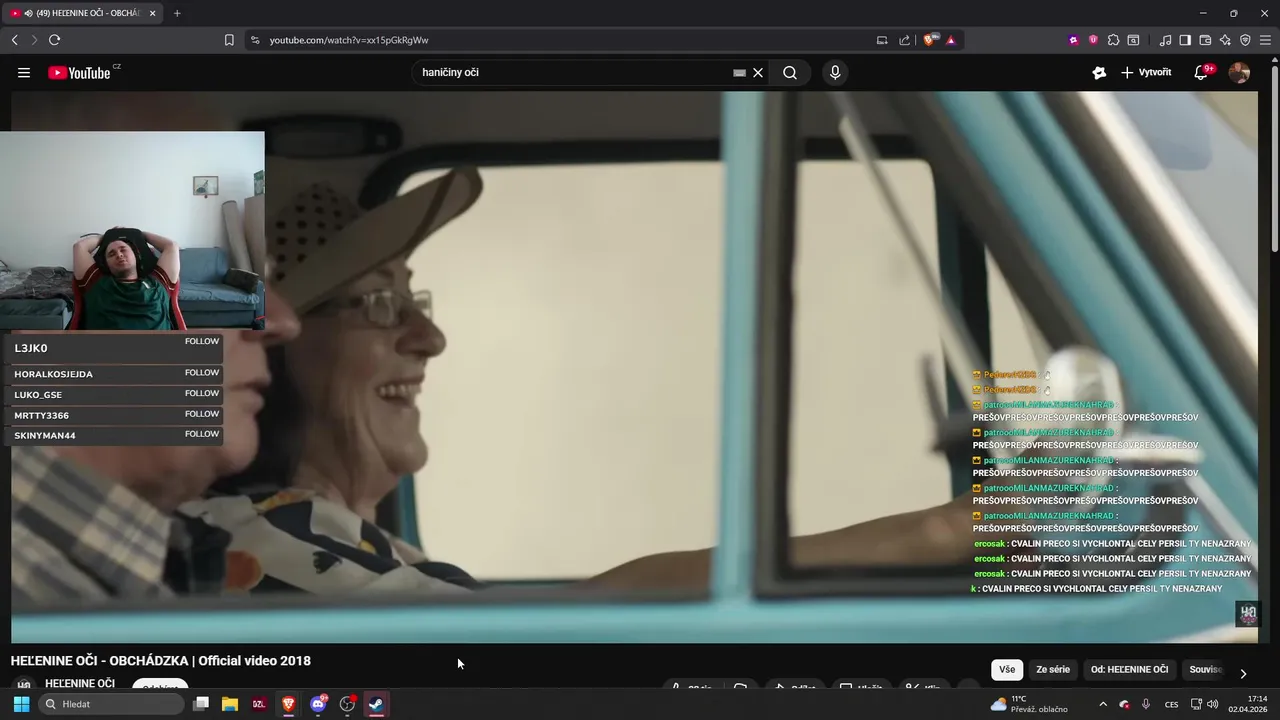Open Brave Shields lion icon

pyautogui.click(x=930, y=40)
